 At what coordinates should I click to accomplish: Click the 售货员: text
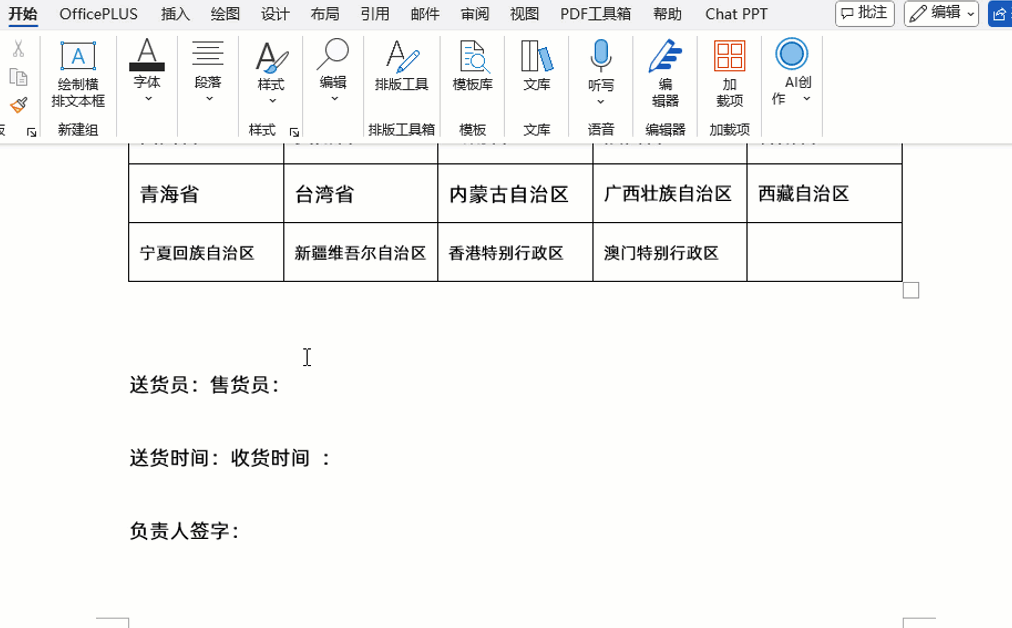pyautogui.click(x=245, y=385)
